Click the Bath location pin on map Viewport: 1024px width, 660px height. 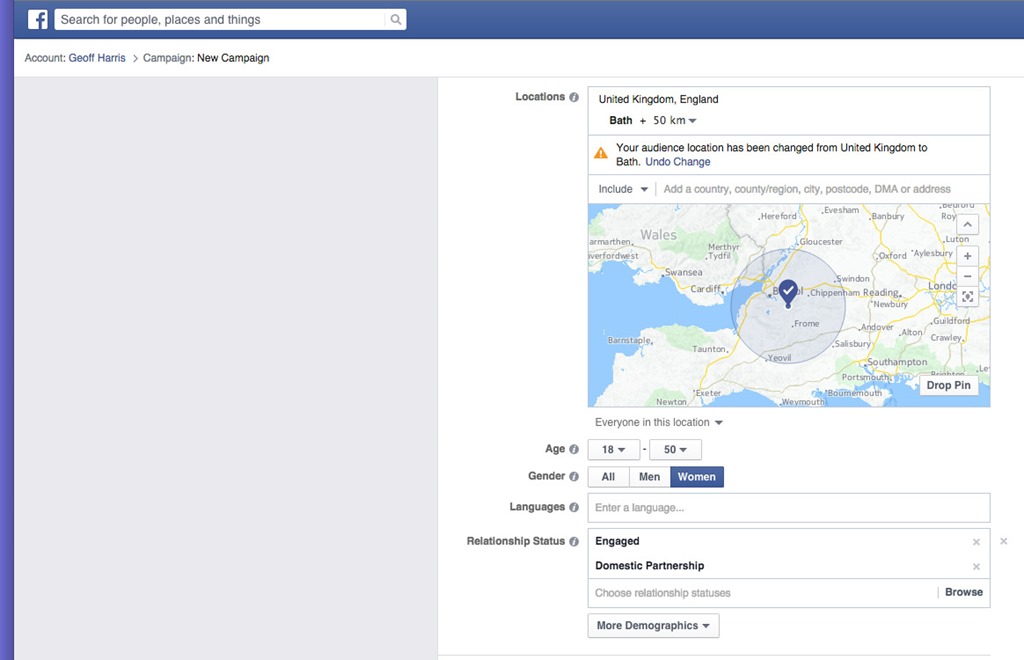pos(788,291)
